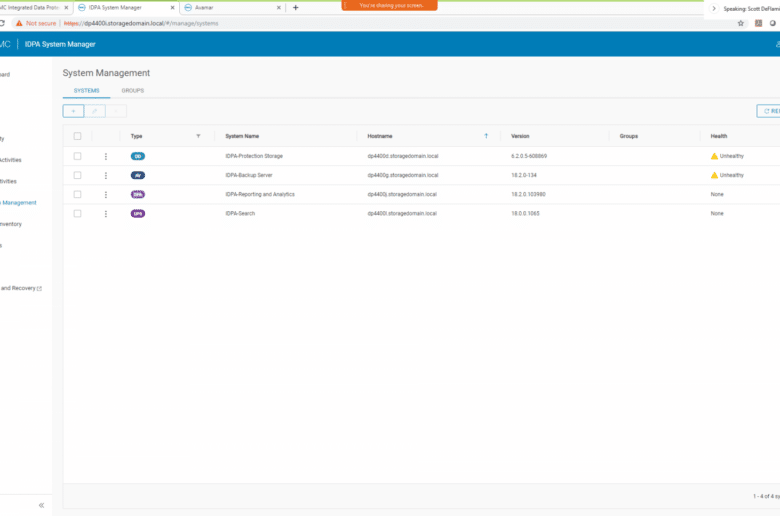The height and width of the screenshot is (516, 780).
Task: Click the AV type badge for IDPA-Backup Server
Action: click(x=138, y=175)
